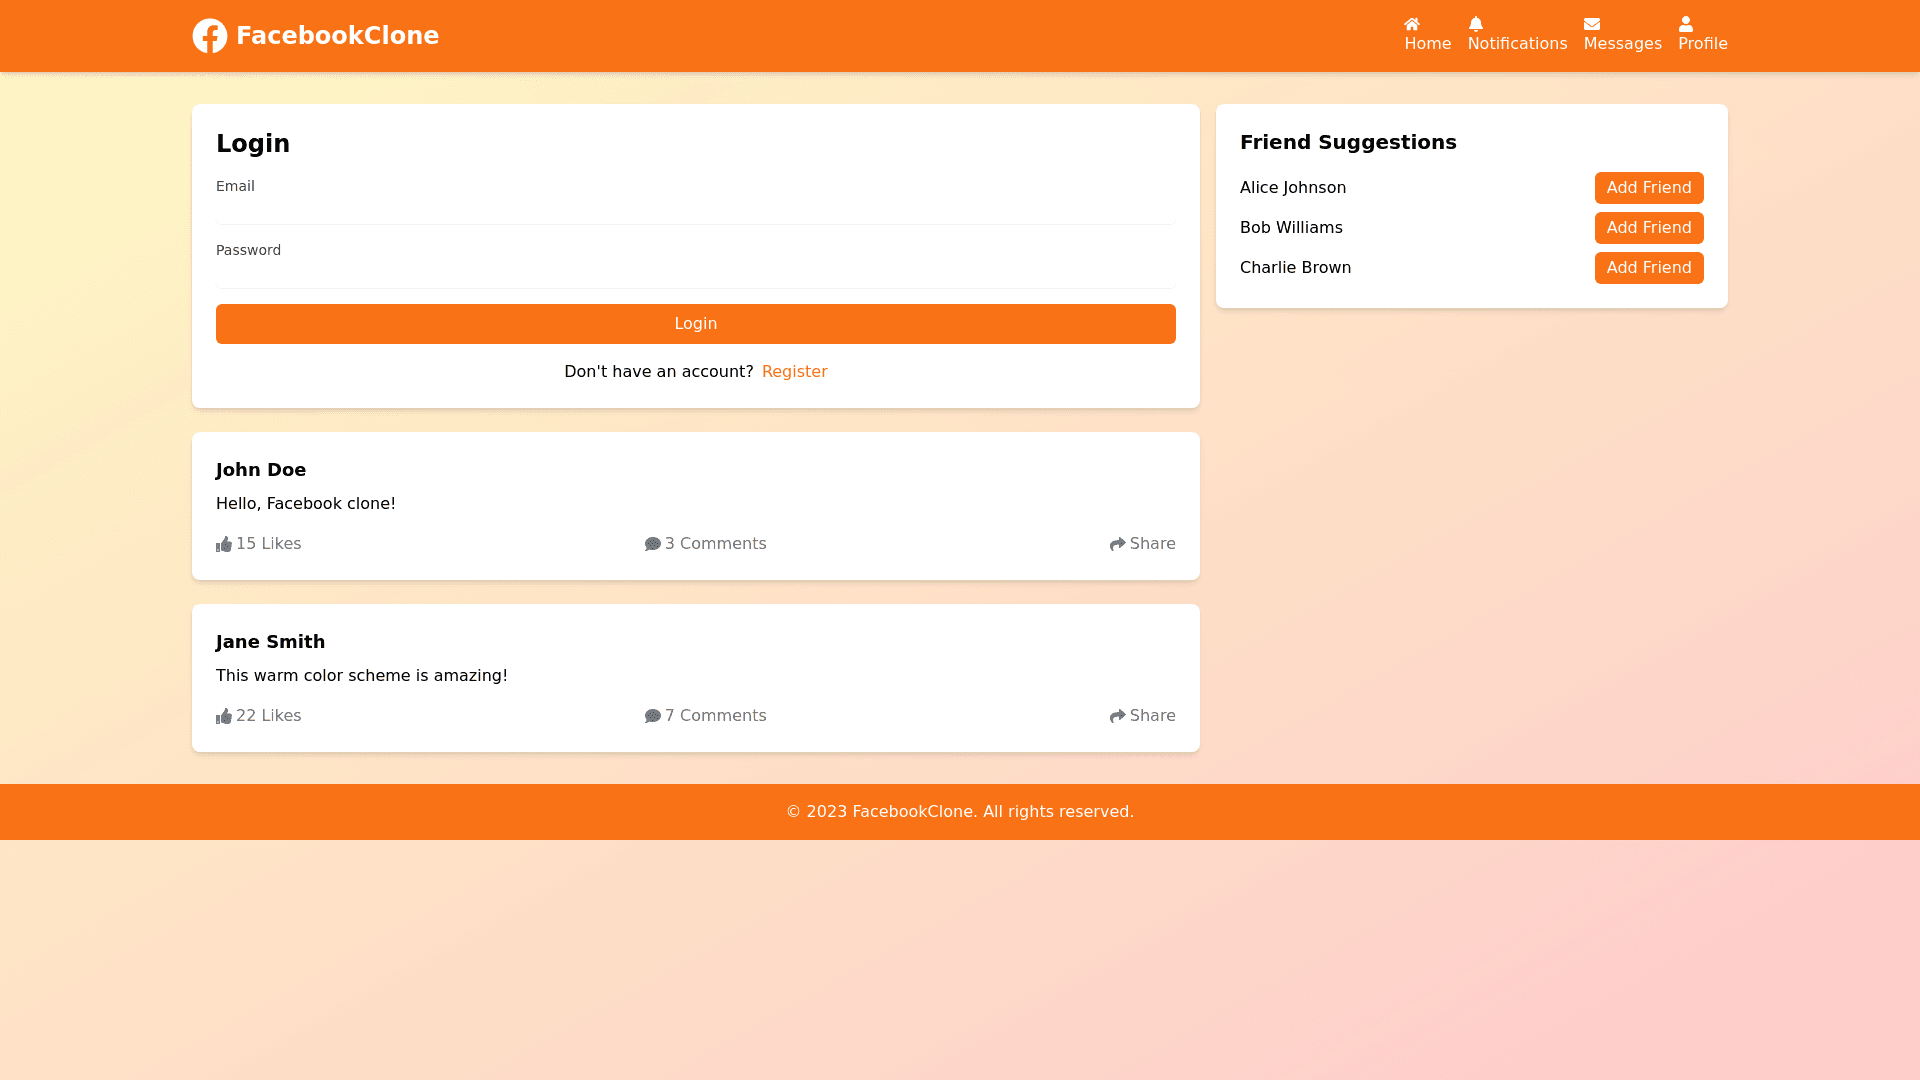Open the Messages envelope icon

(1594, 24)
